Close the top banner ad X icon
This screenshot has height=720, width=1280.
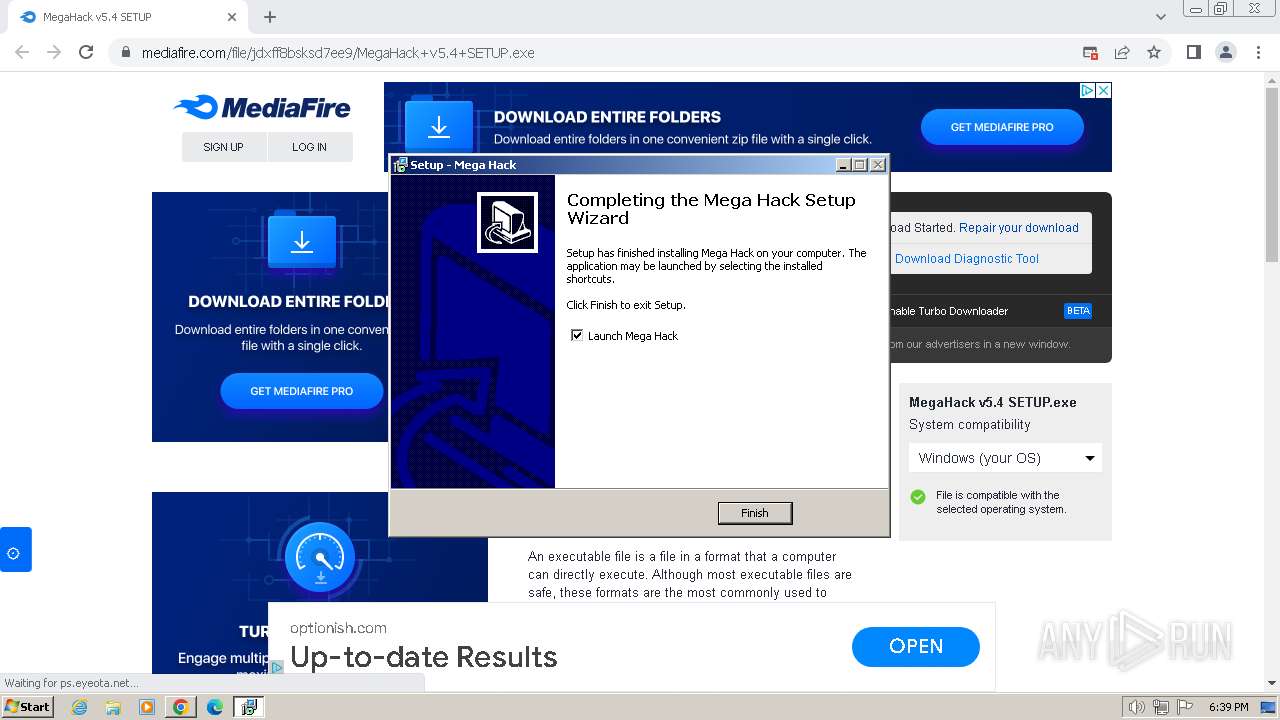click(1104, 90)
